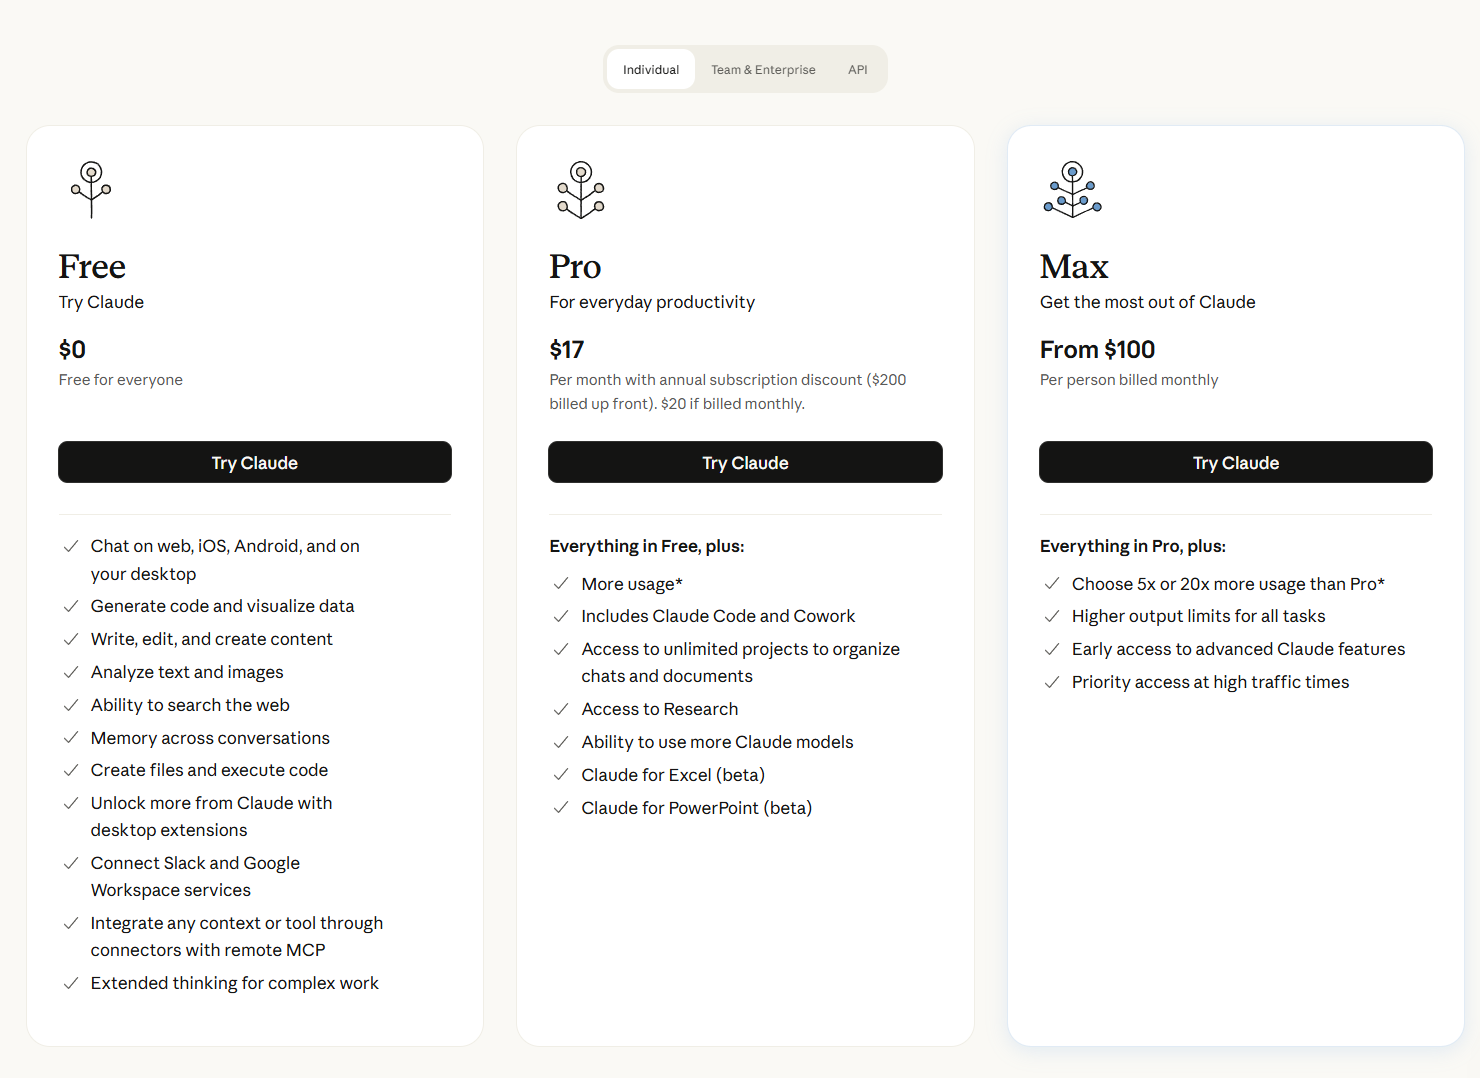Click checkmark beside Generate code and visualize data

71,606
